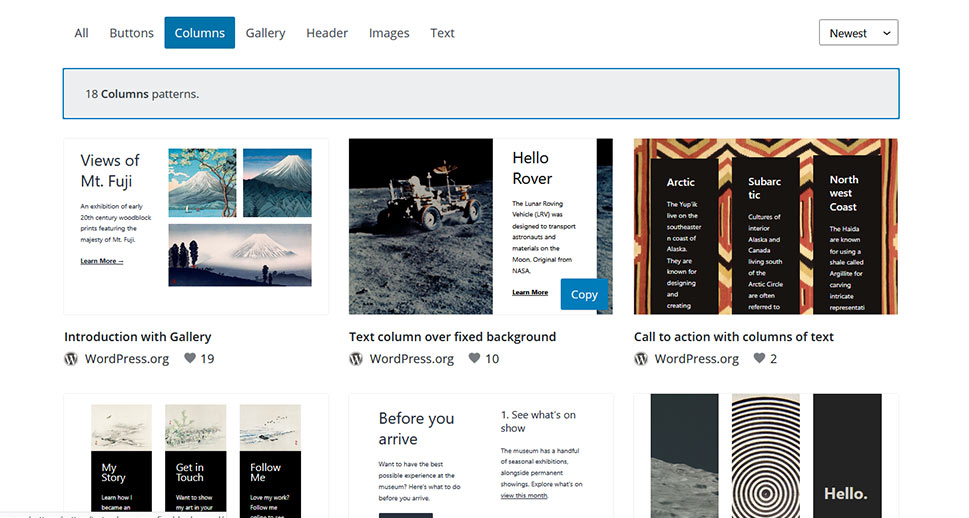Open the Images category filter
Viewport: 969px width, 518px height.
point(389,33)
